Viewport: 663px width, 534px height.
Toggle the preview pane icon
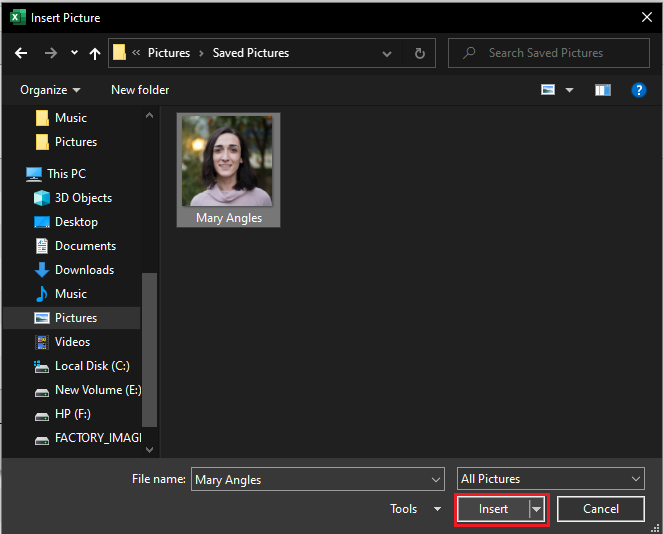(602, 90)
